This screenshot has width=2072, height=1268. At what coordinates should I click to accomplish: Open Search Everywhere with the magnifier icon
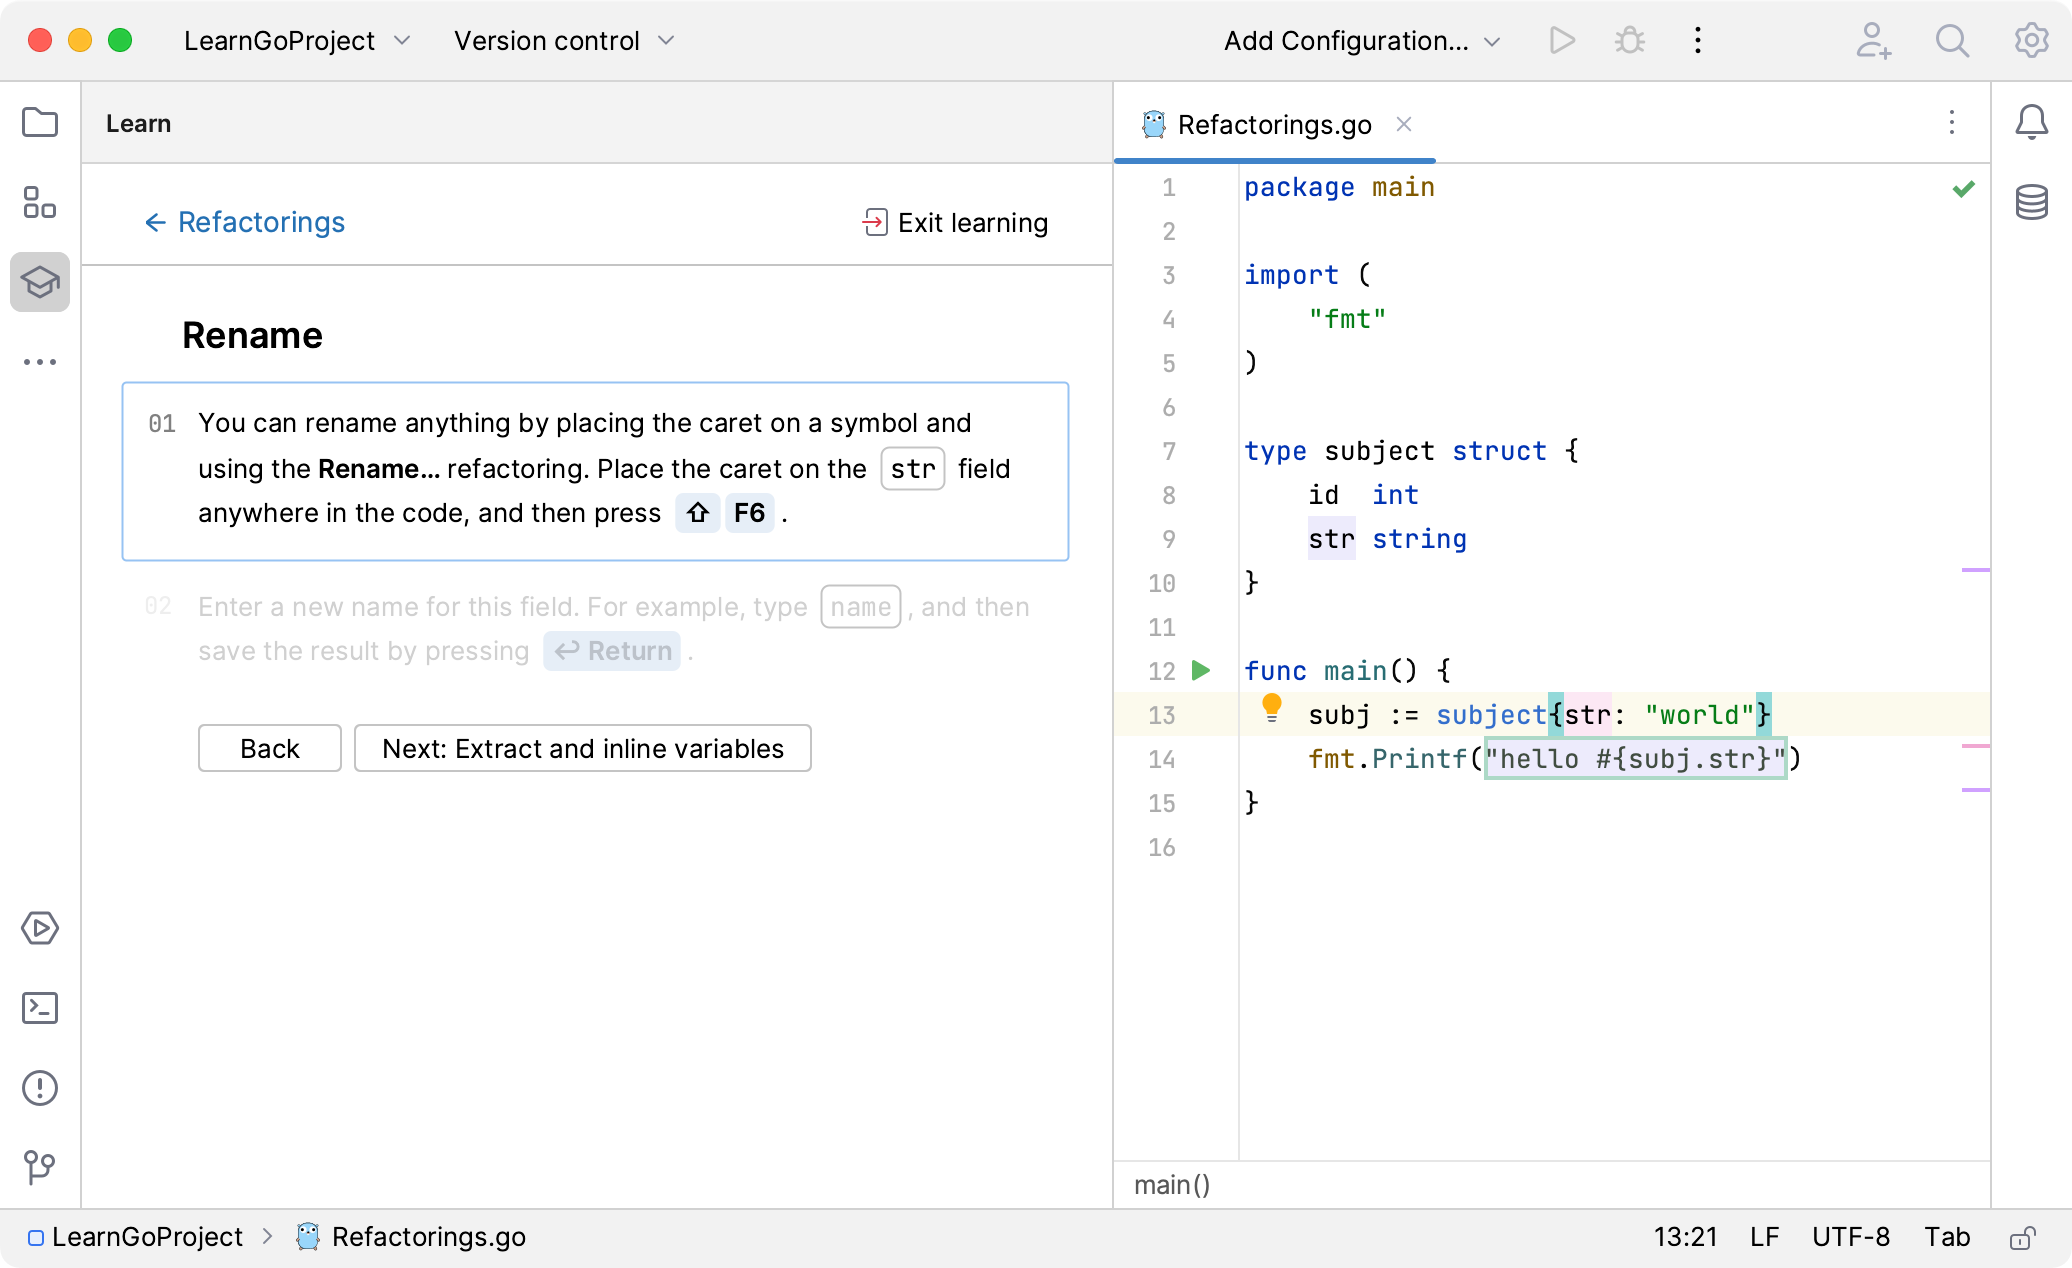(x=1952, y=40)
